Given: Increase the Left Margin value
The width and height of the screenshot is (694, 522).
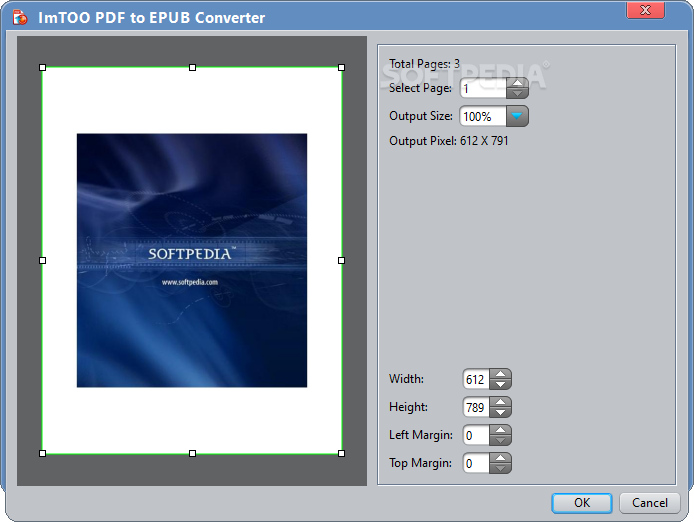Looking at the screenshot, I should (501, 430).
